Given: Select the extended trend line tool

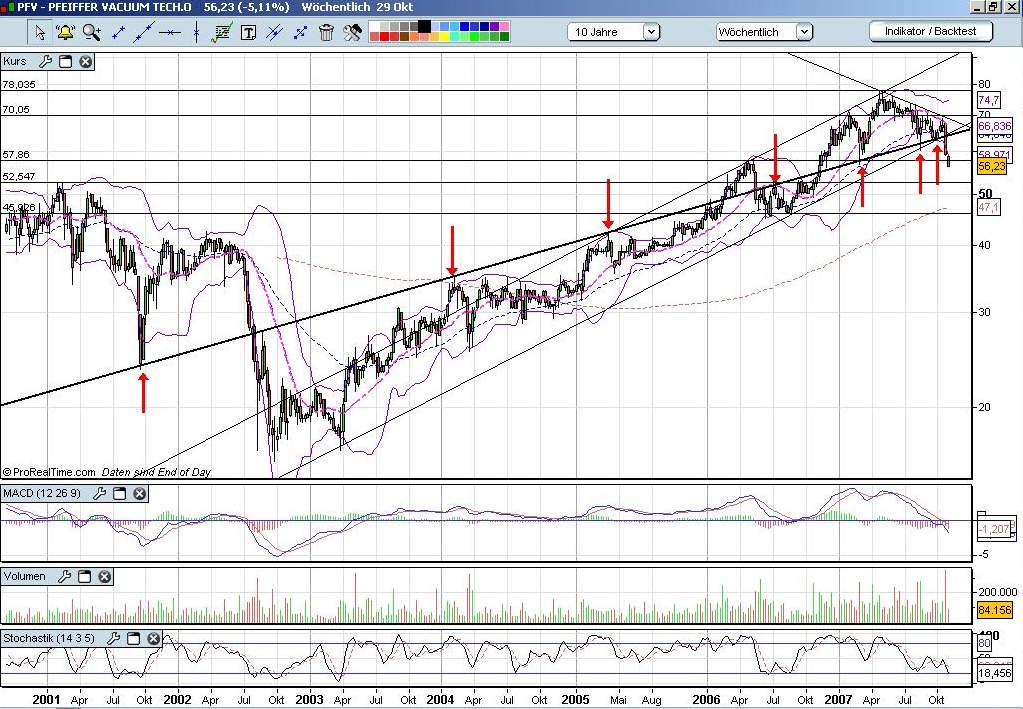Looking at the screenshot, I should (144, 32).
